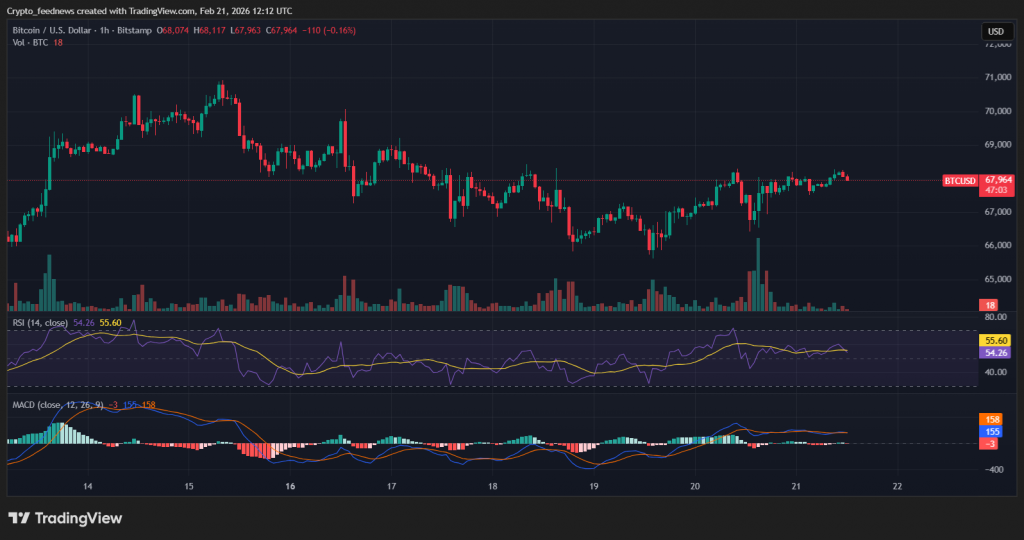Click date label 21 on time axis
Screen dimensions: 1024x540
coord(796,486)
